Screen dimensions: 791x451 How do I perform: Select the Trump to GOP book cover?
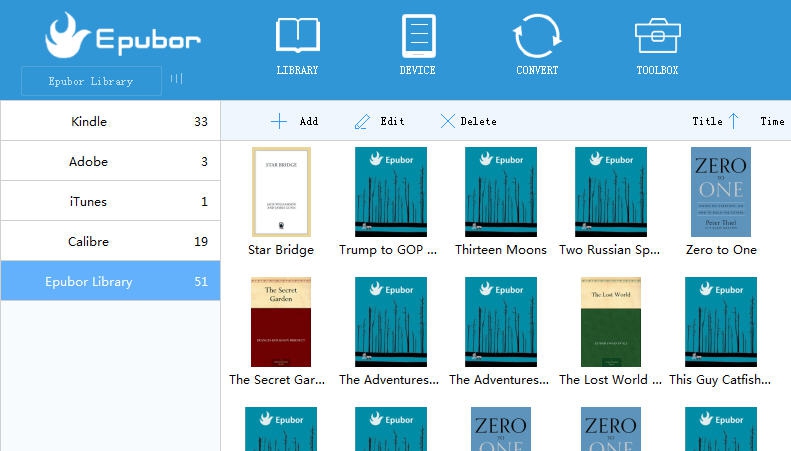(391, 192)
